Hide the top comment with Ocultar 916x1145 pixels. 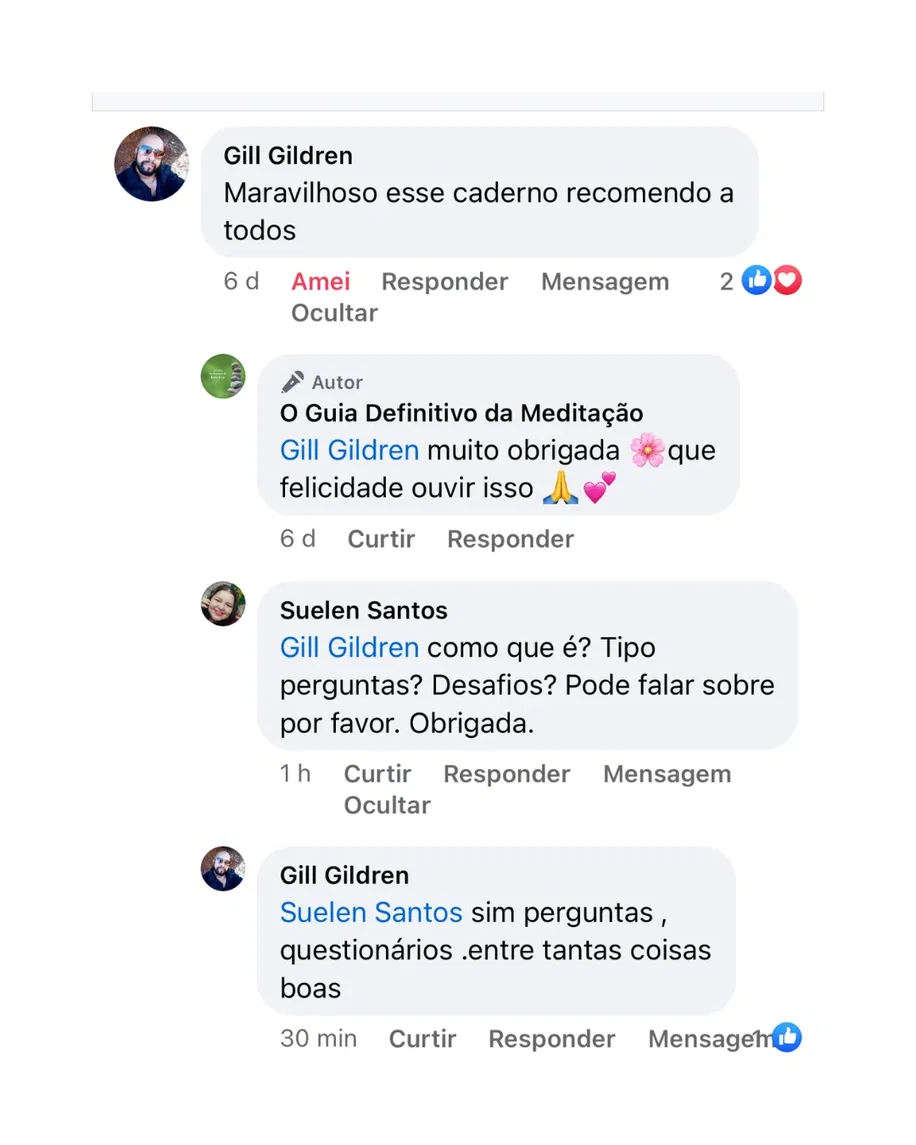click(335, 313)
